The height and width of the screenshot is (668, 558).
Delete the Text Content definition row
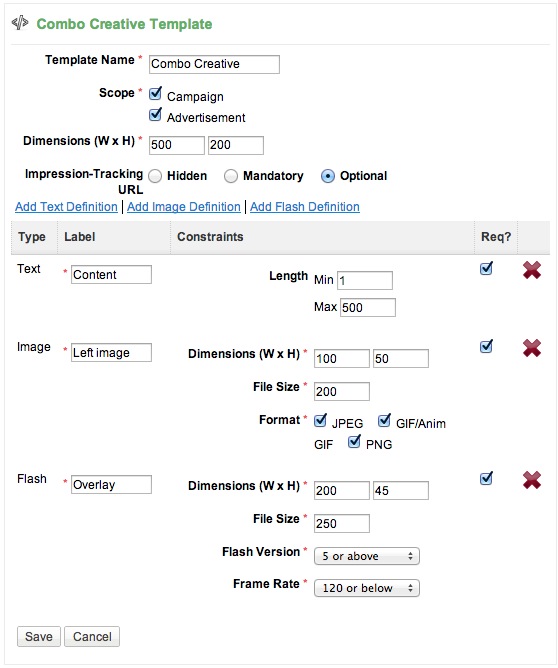coord(532,270)
